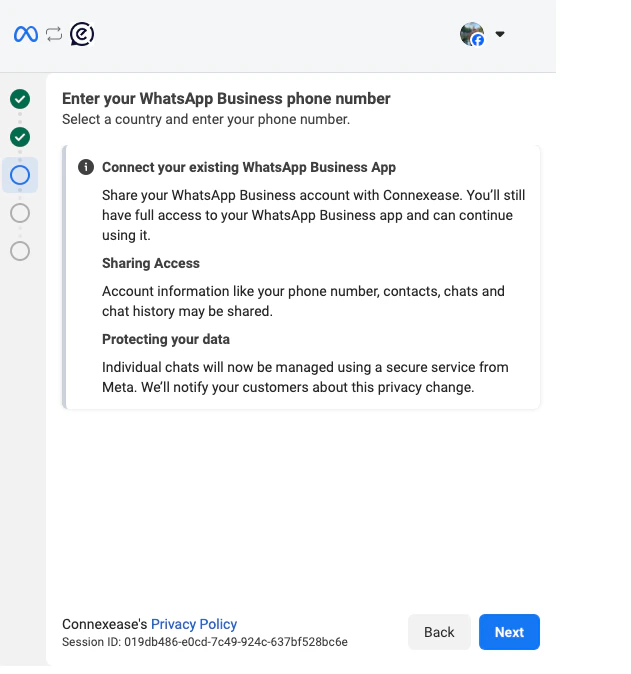Click the Connexease app logo
Viewport: 631px width, 674px height.
[x=82, y=34]
